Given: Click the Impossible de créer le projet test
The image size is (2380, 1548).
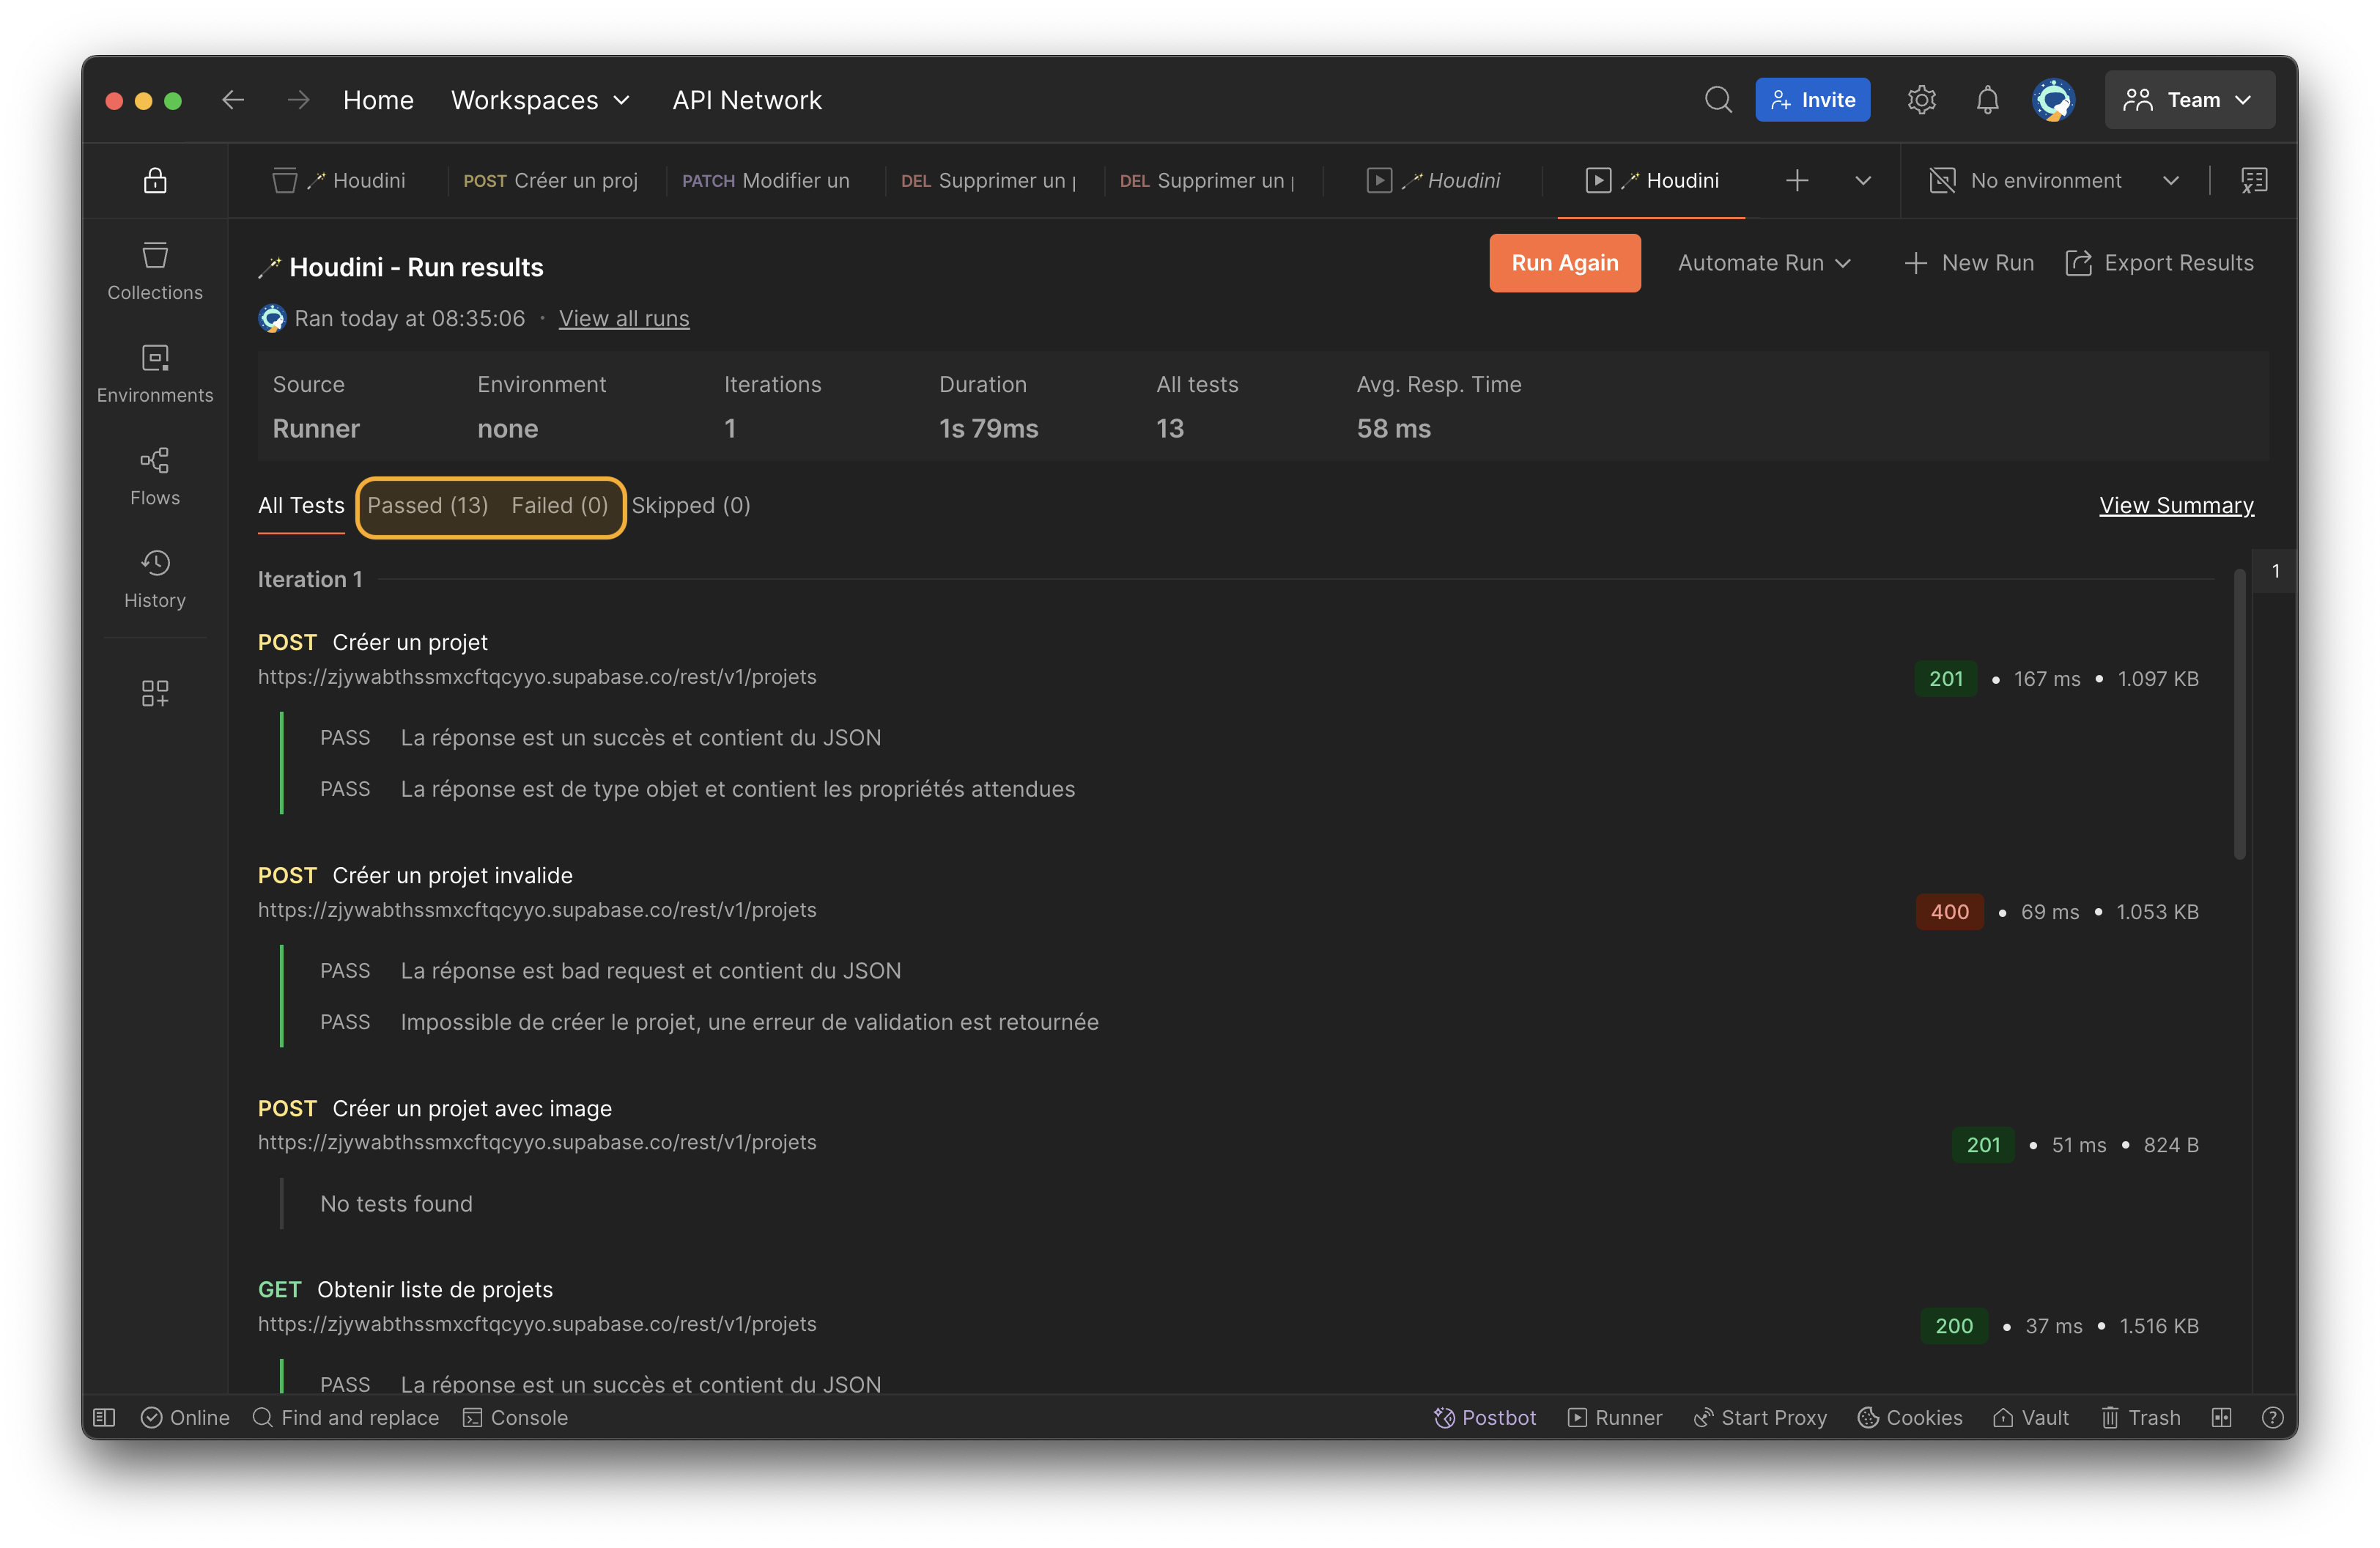Looking at the screenshot, I should point(750,1022).
